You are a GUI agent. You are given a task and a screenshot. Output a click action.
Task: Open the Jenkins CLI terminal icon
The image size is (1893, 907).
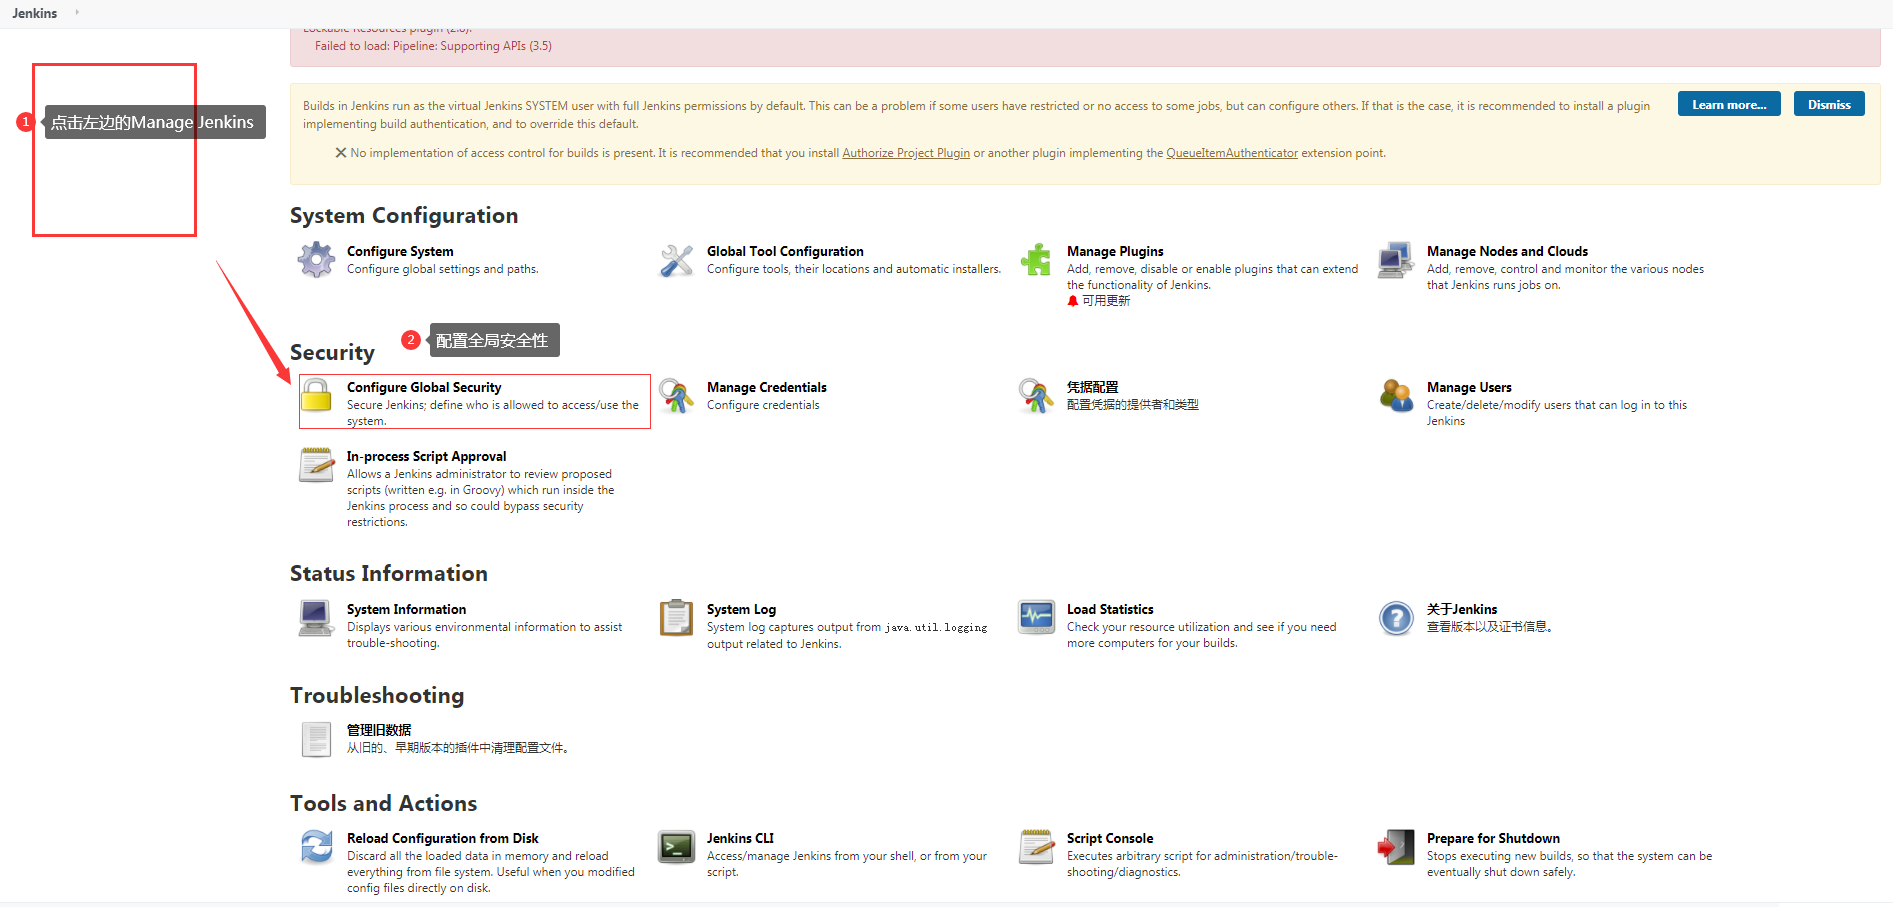coord(676,847)
